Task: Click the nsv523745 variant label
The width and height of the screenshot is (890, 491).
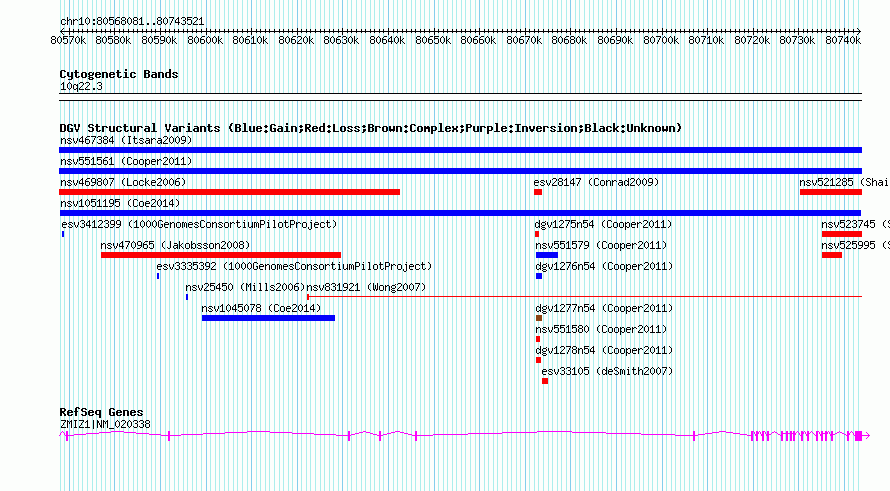Action: point(855,224)
